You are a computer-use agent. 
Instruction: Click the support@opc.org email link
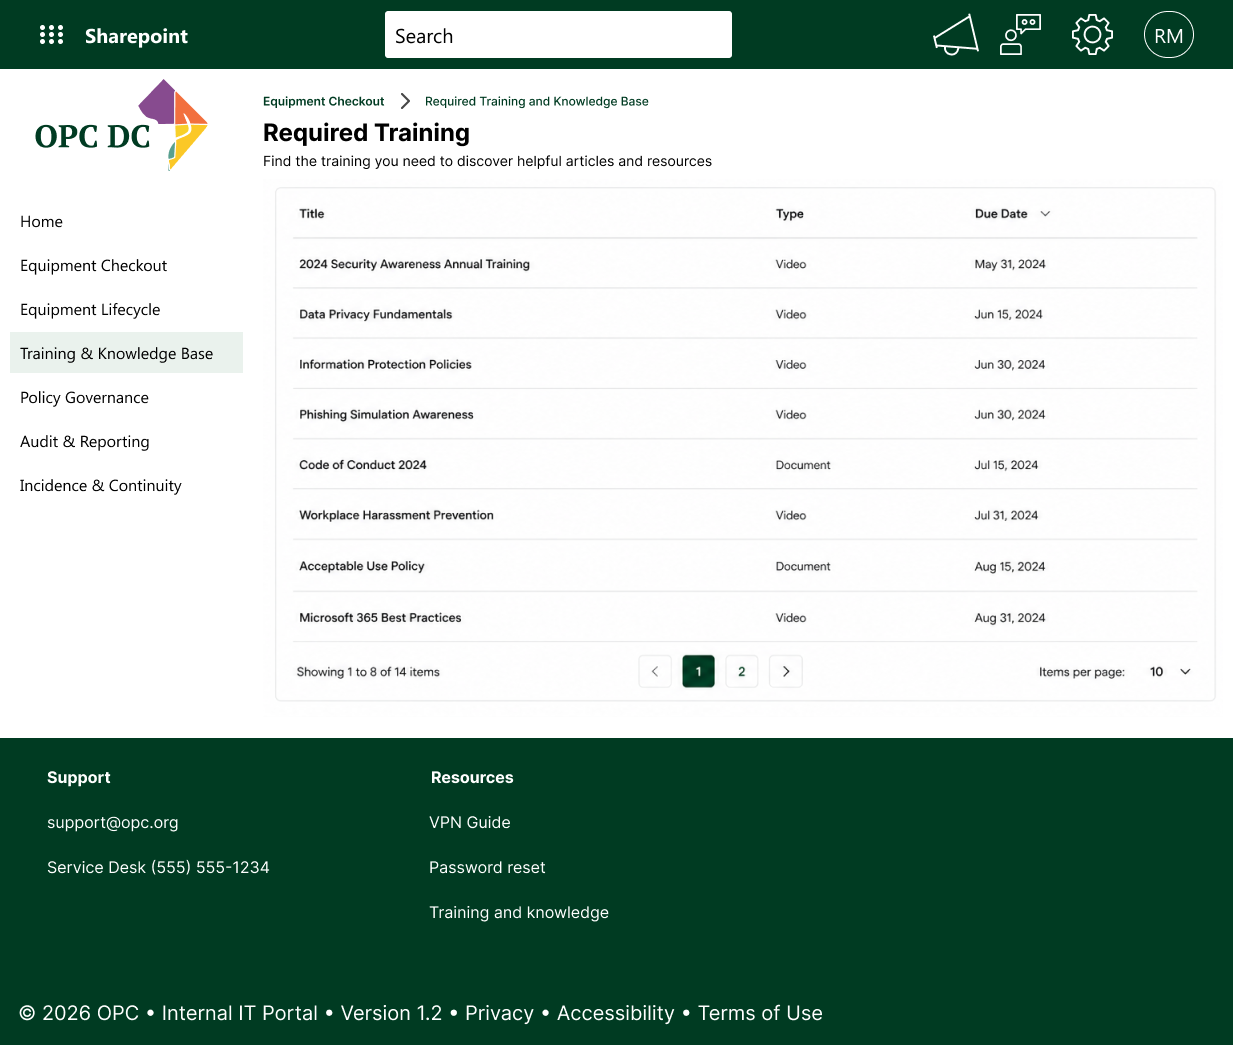[113, 823]
